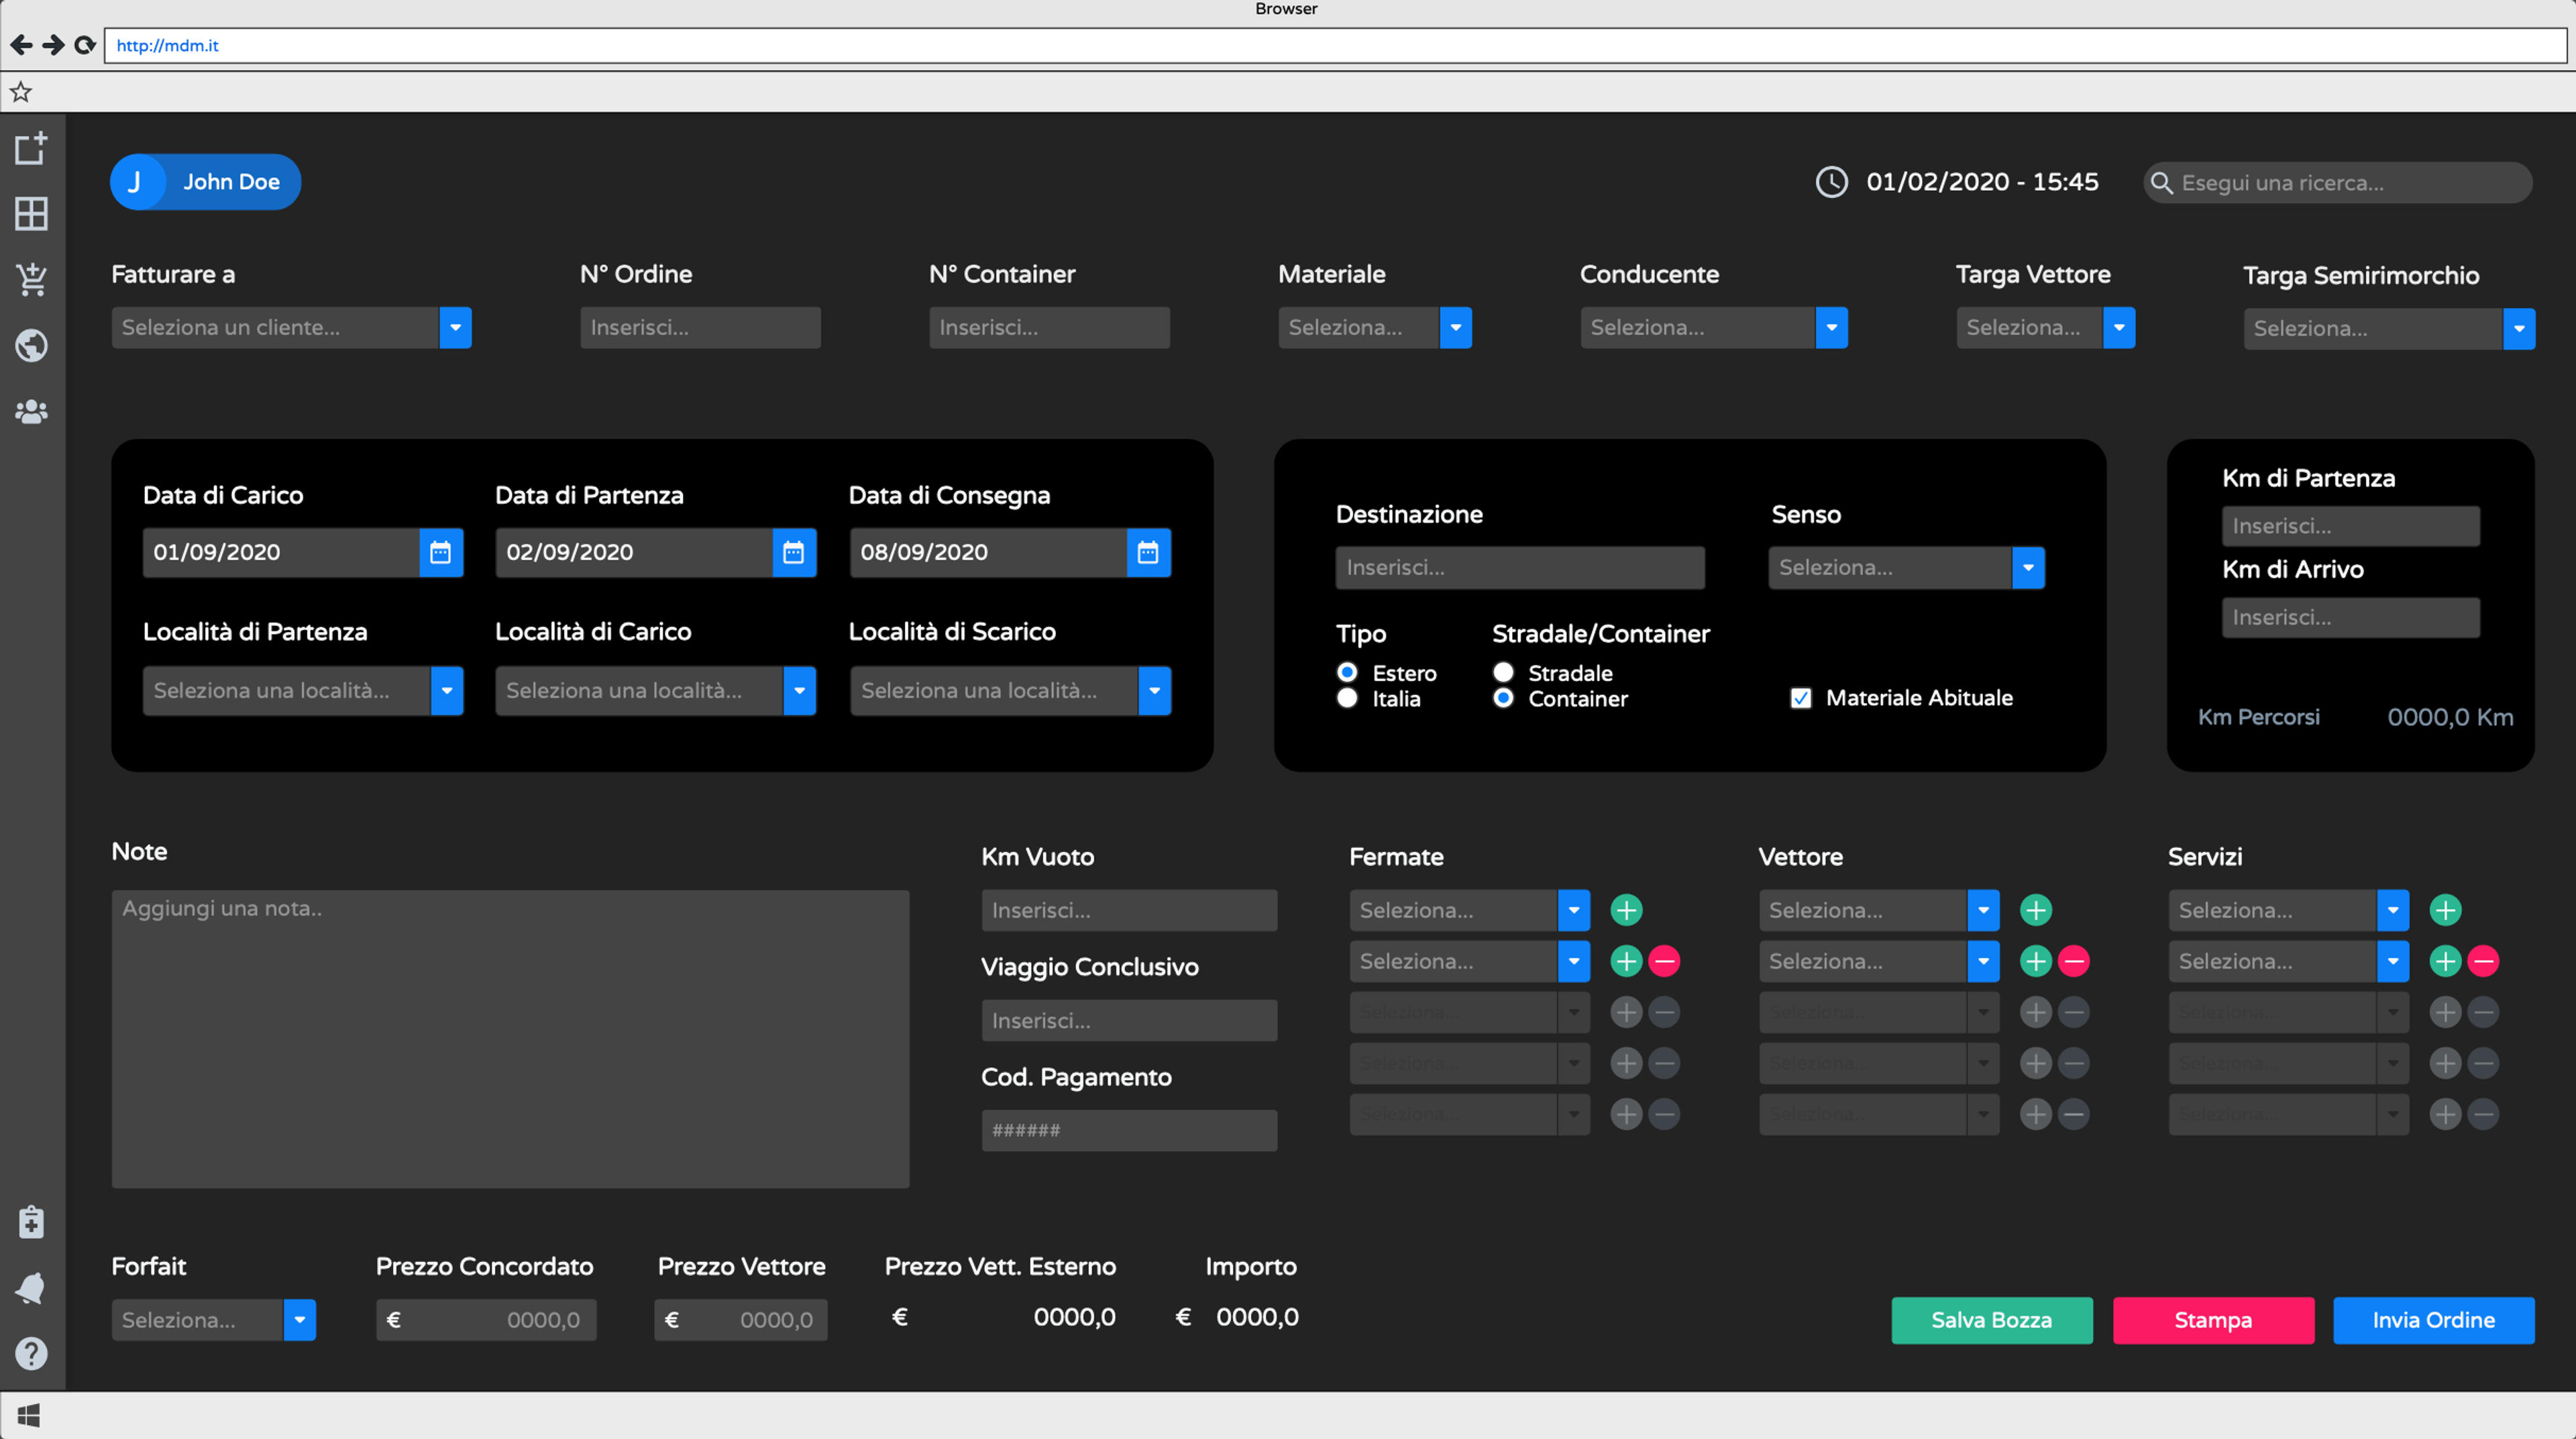
Task: Add a service from first Servizi row
Action: pos(2445,910)
